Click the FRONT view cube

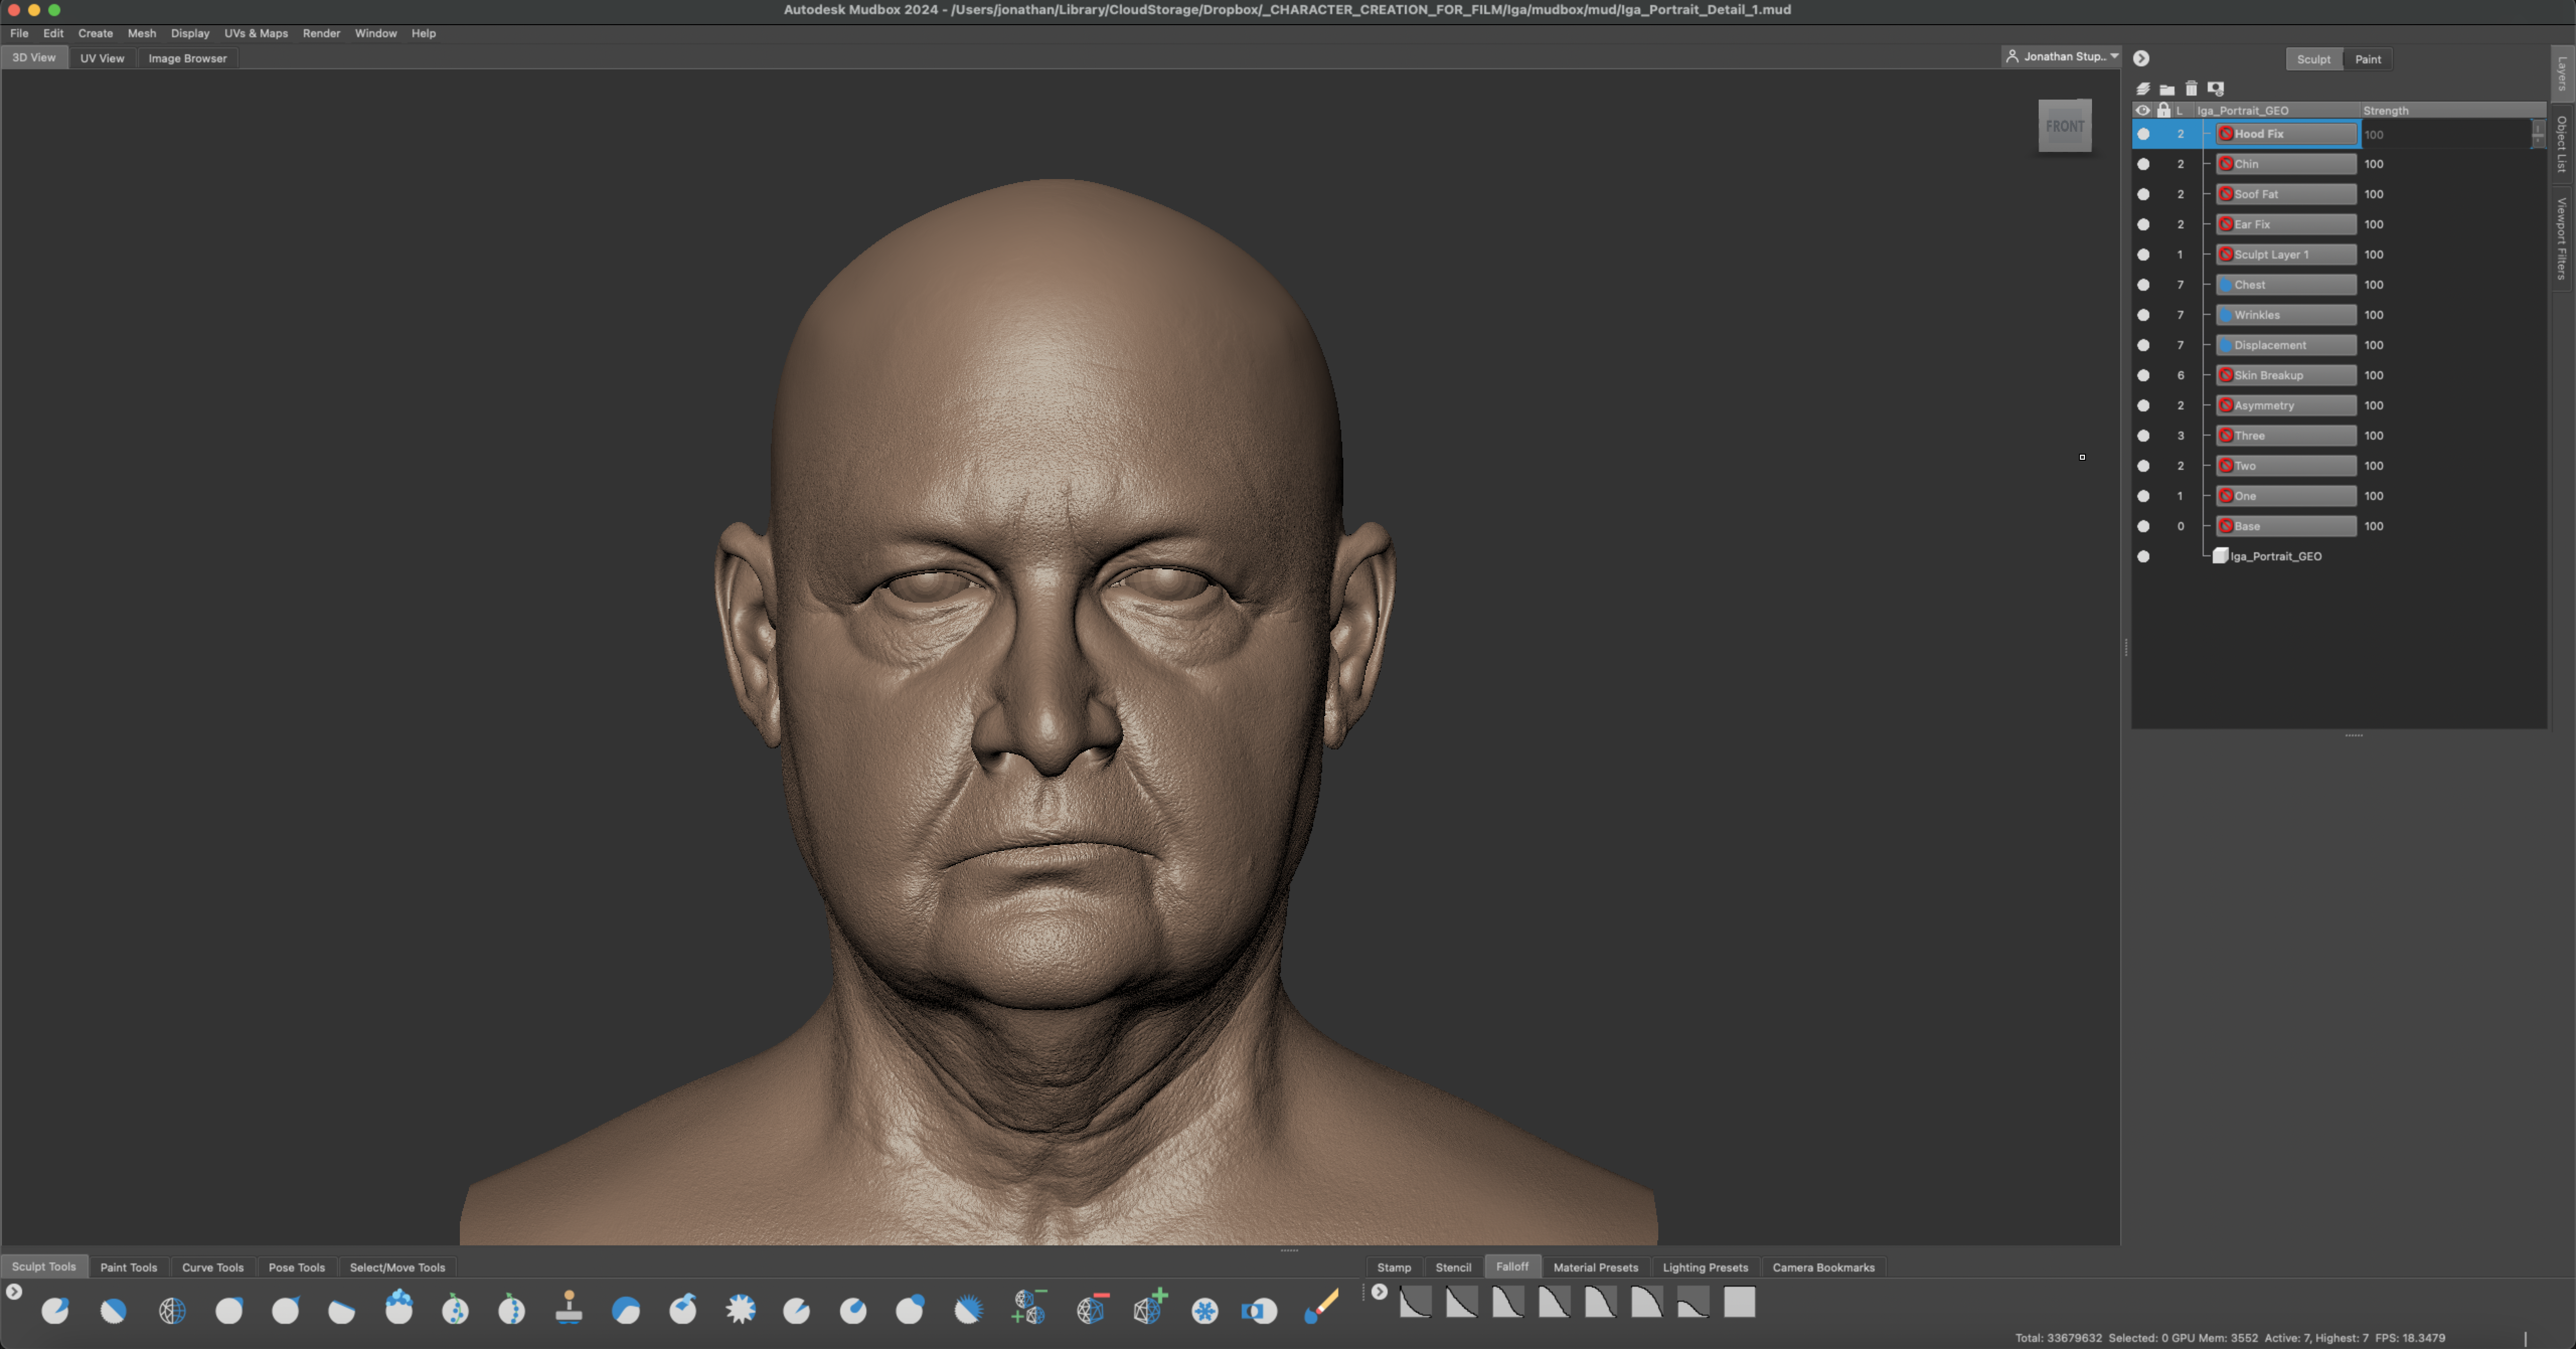tap(2064, 126)
